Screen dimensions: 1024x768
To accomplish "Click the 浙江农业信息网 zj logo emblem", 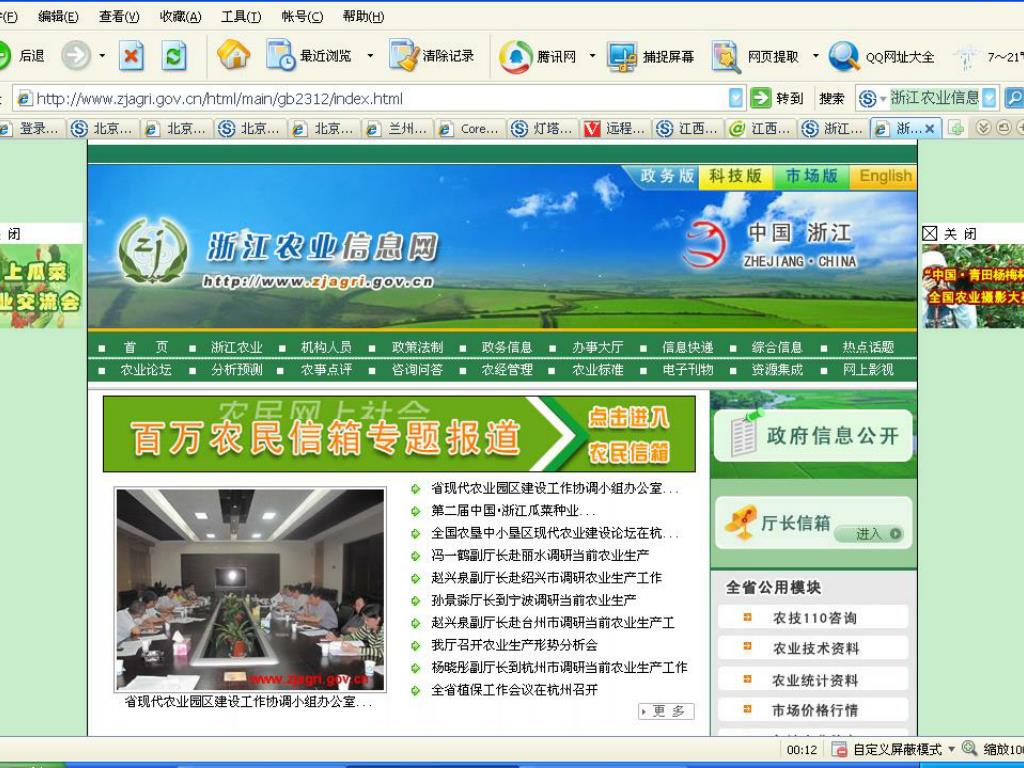I will [x=153, y=251].
